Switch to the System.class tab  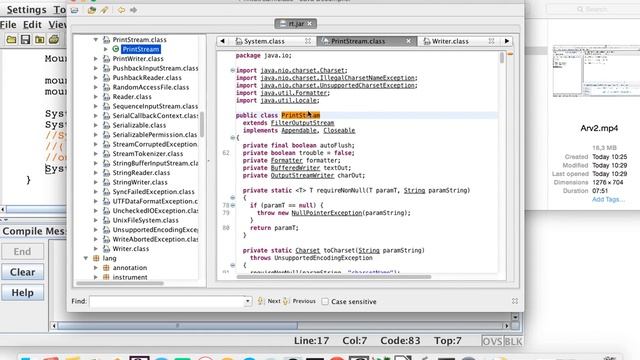[x=264, y=41]
